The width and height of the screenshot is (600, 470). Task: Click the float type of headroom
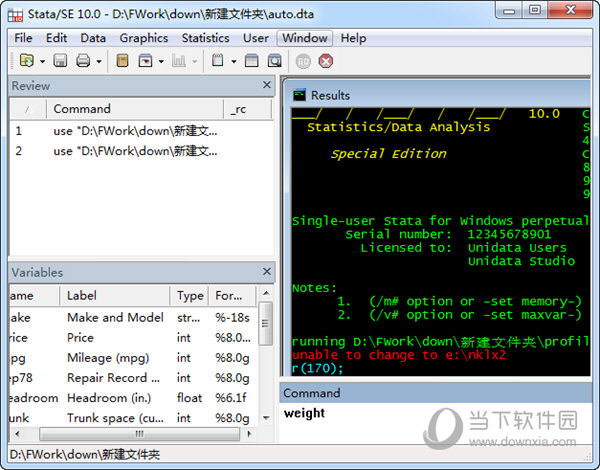tap(189, 398)
